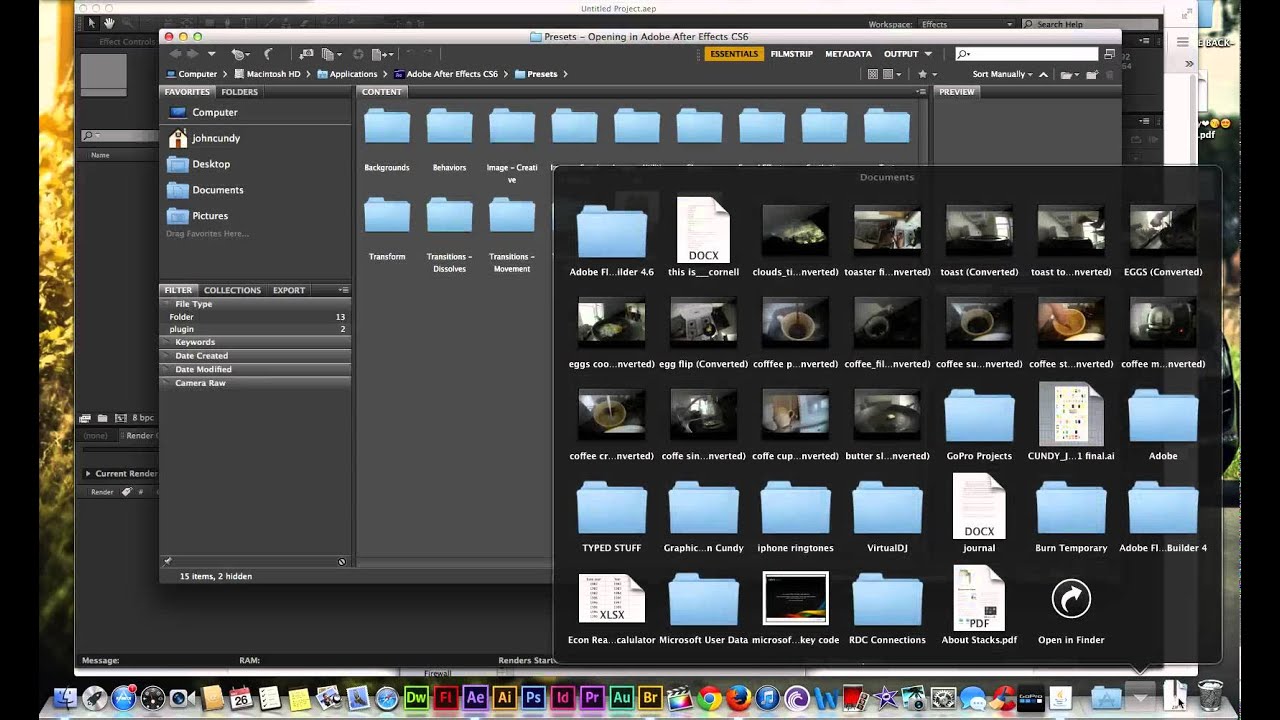Click the Output document icon in toolbar

[x=382, y=54]
